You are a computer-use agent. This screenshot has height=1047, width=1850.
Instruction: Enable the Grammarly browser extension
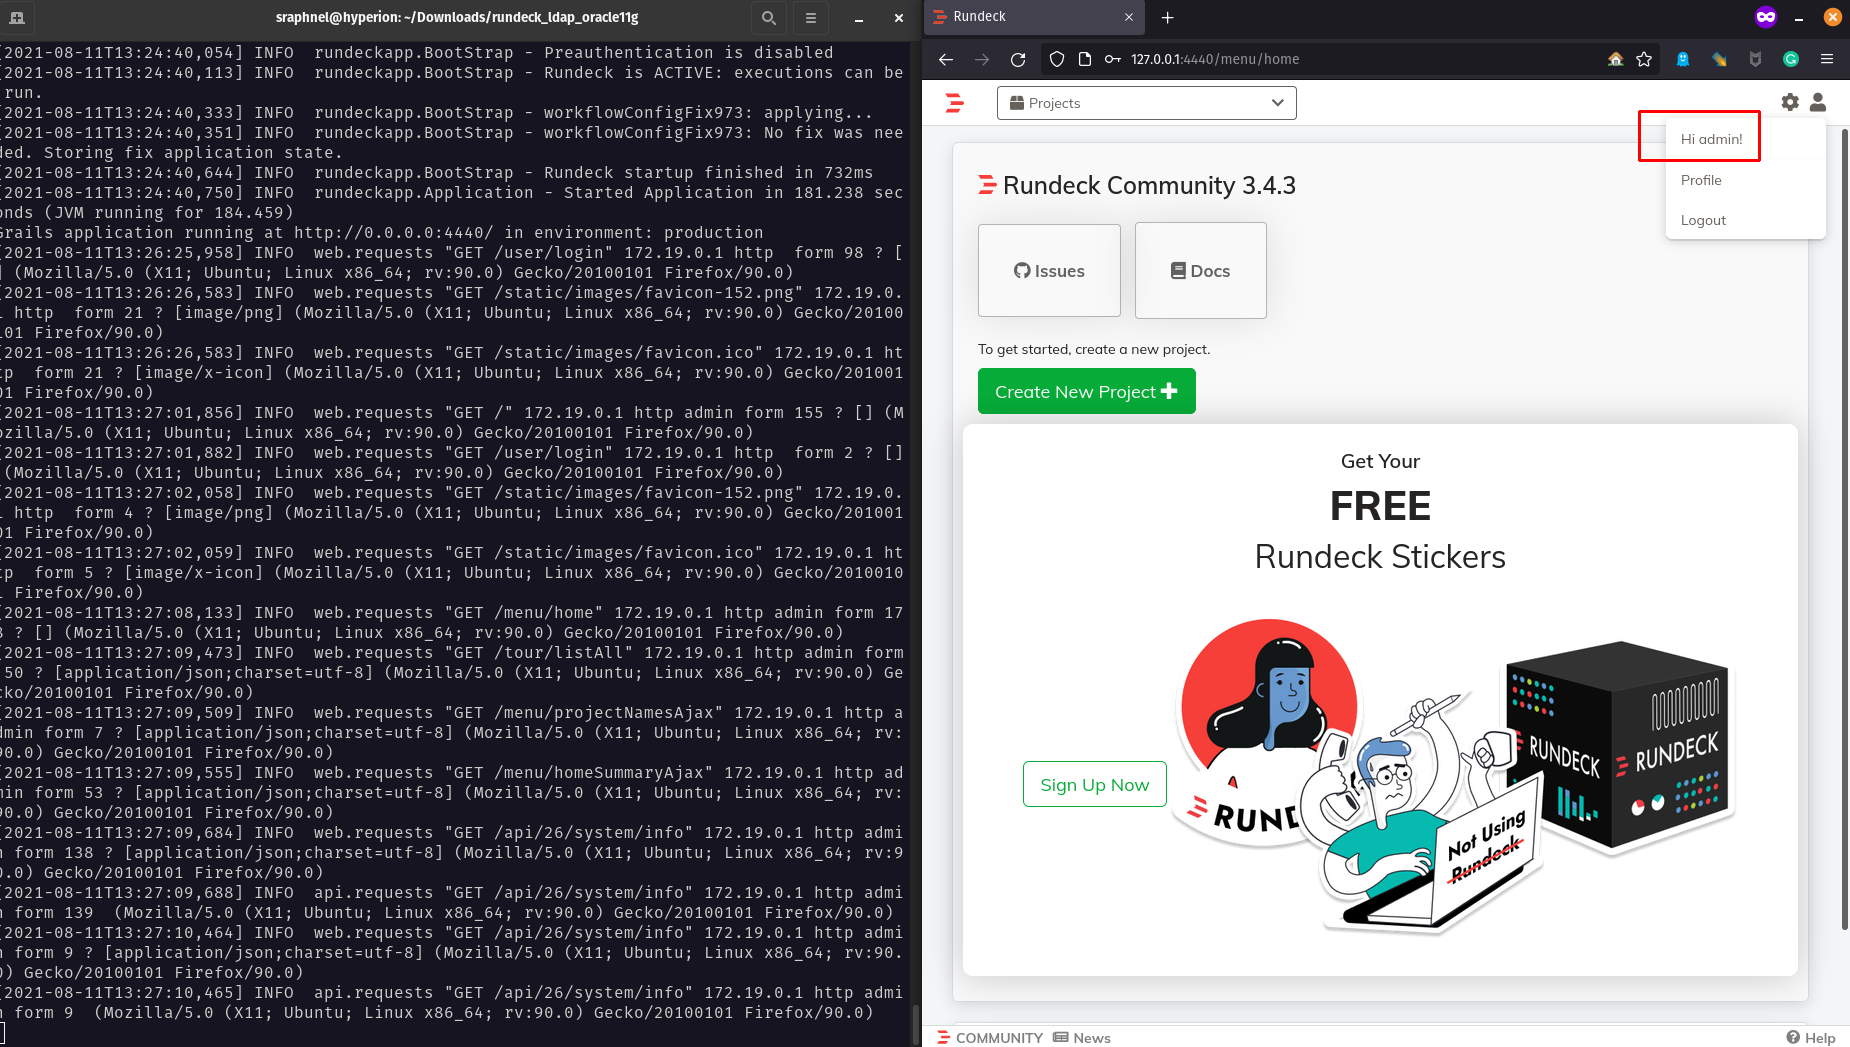1789,59
